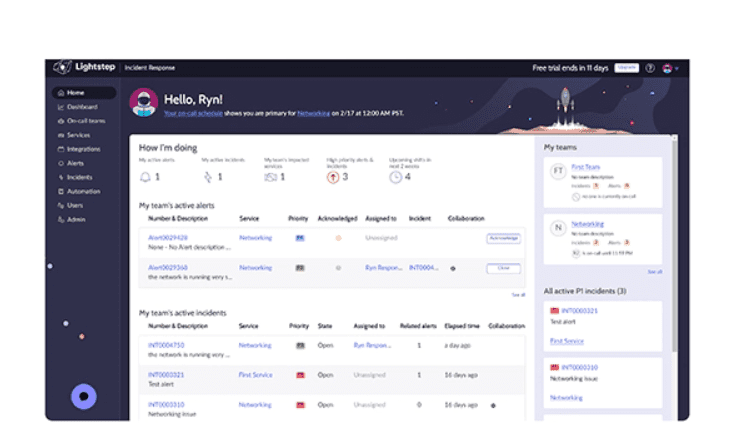The image size is (742, 440).
Task: Click priority flag for Alert0029428
Action: 300,238
